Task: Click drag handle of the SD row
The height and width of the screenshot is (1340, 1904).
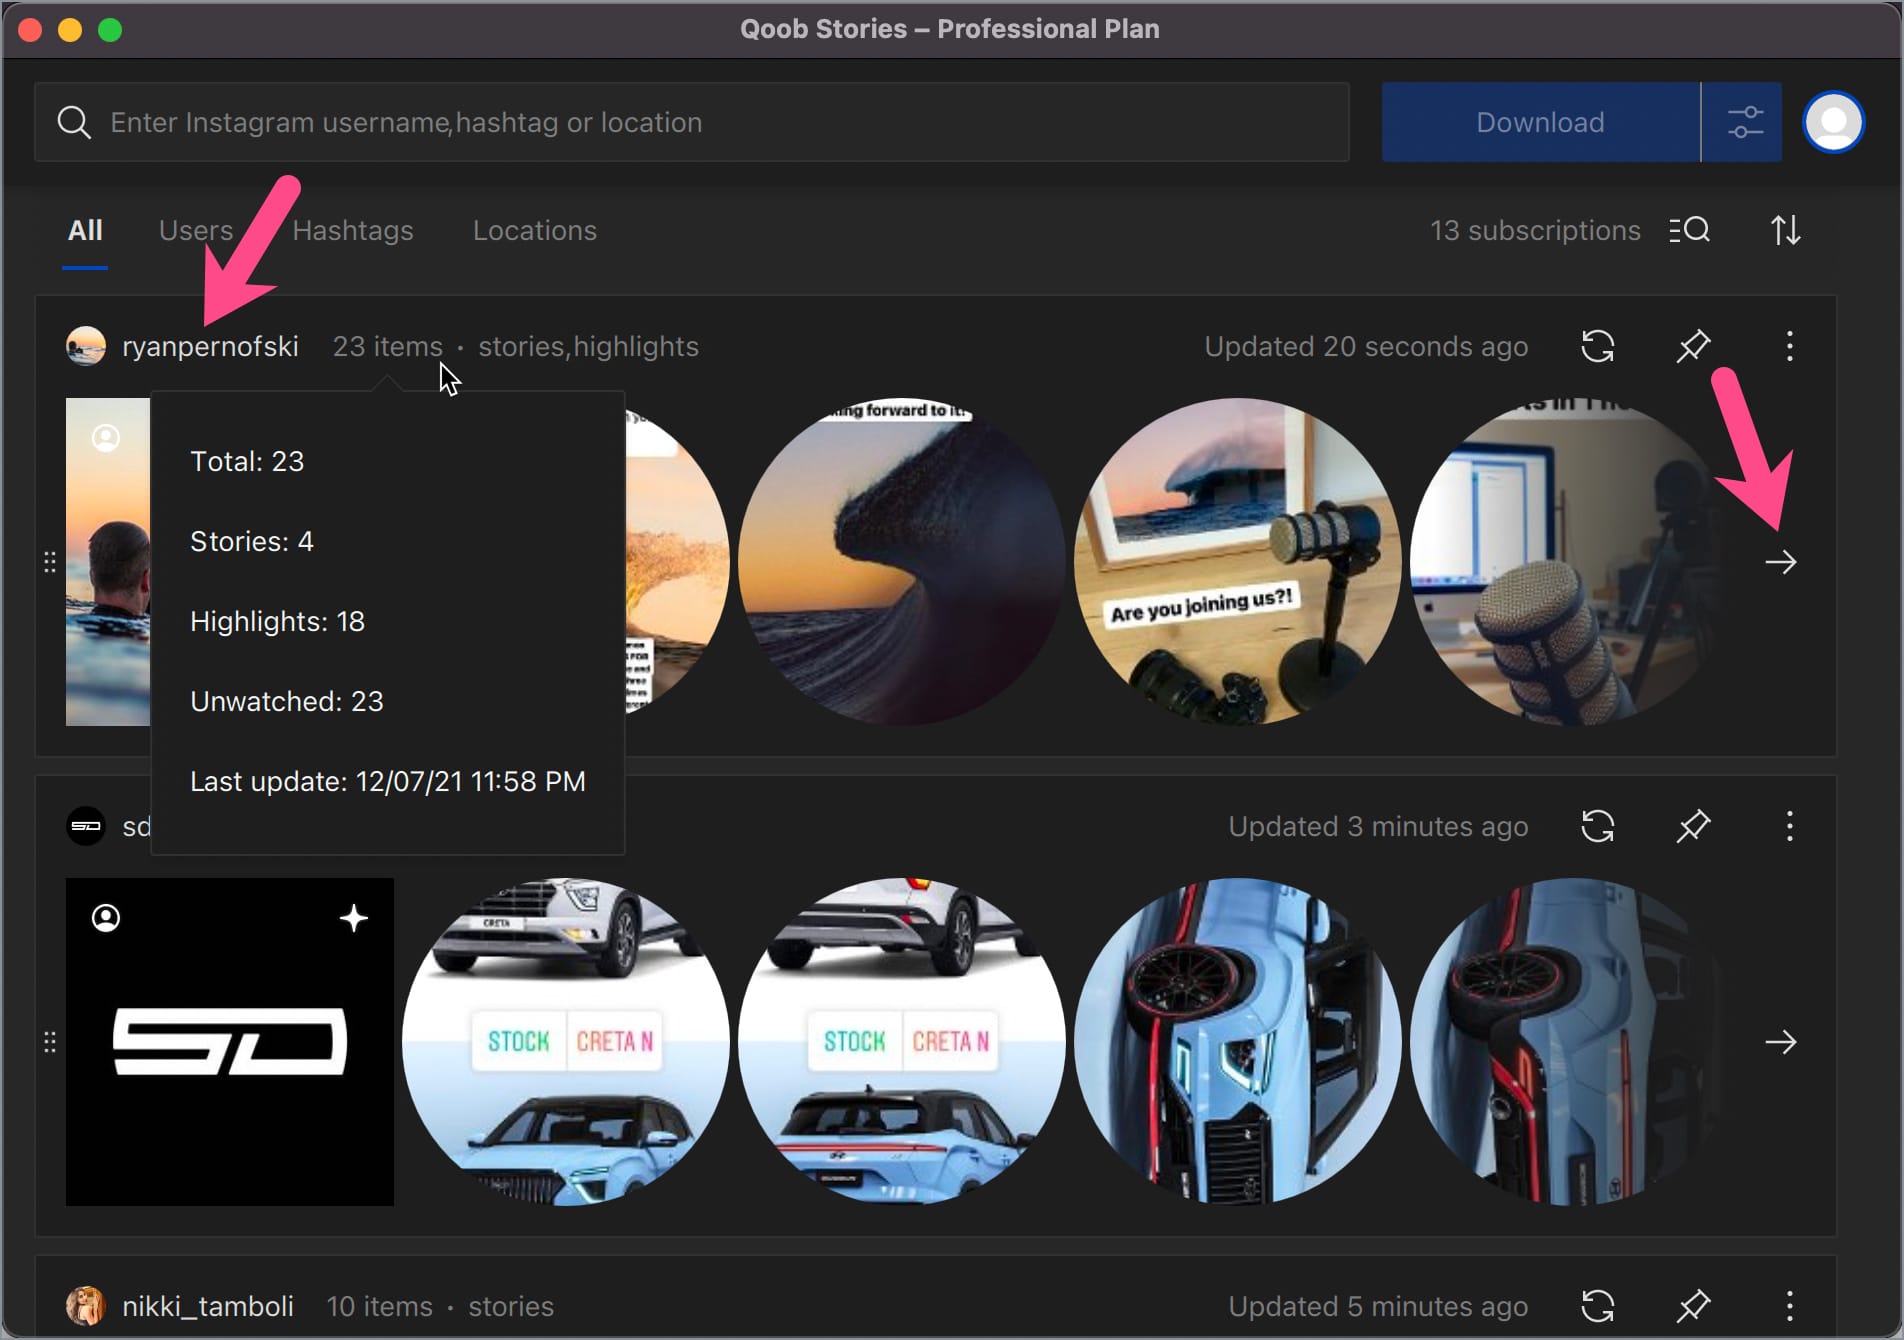Action: (x=50, y=1042)
